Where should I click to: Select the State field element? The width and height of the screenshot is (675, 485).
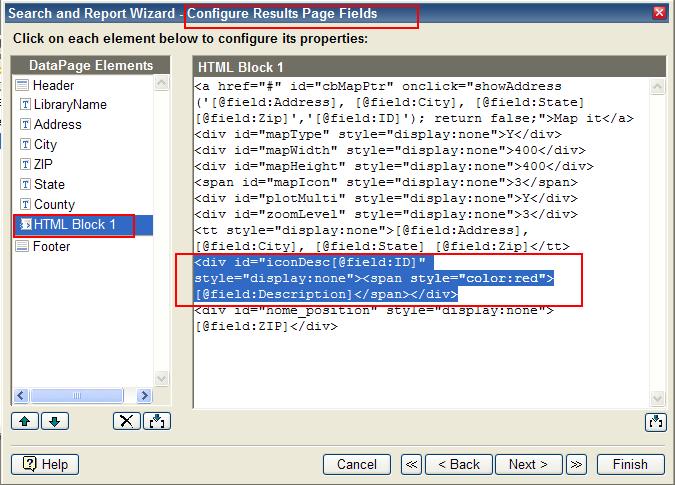coord(49,184)
